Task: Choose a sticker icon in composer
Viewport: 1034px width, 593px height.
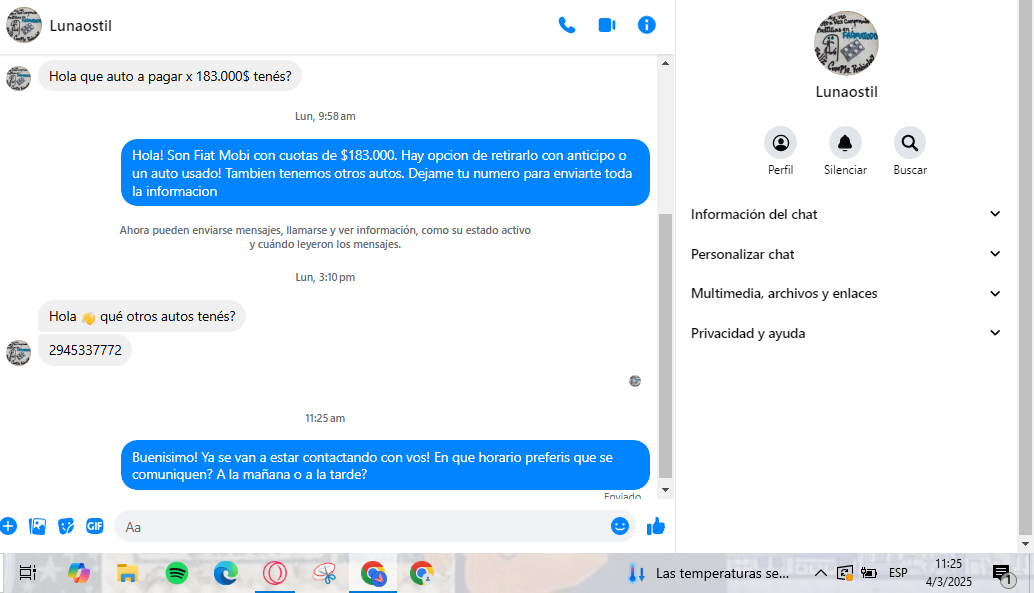Action: (66, 526)
